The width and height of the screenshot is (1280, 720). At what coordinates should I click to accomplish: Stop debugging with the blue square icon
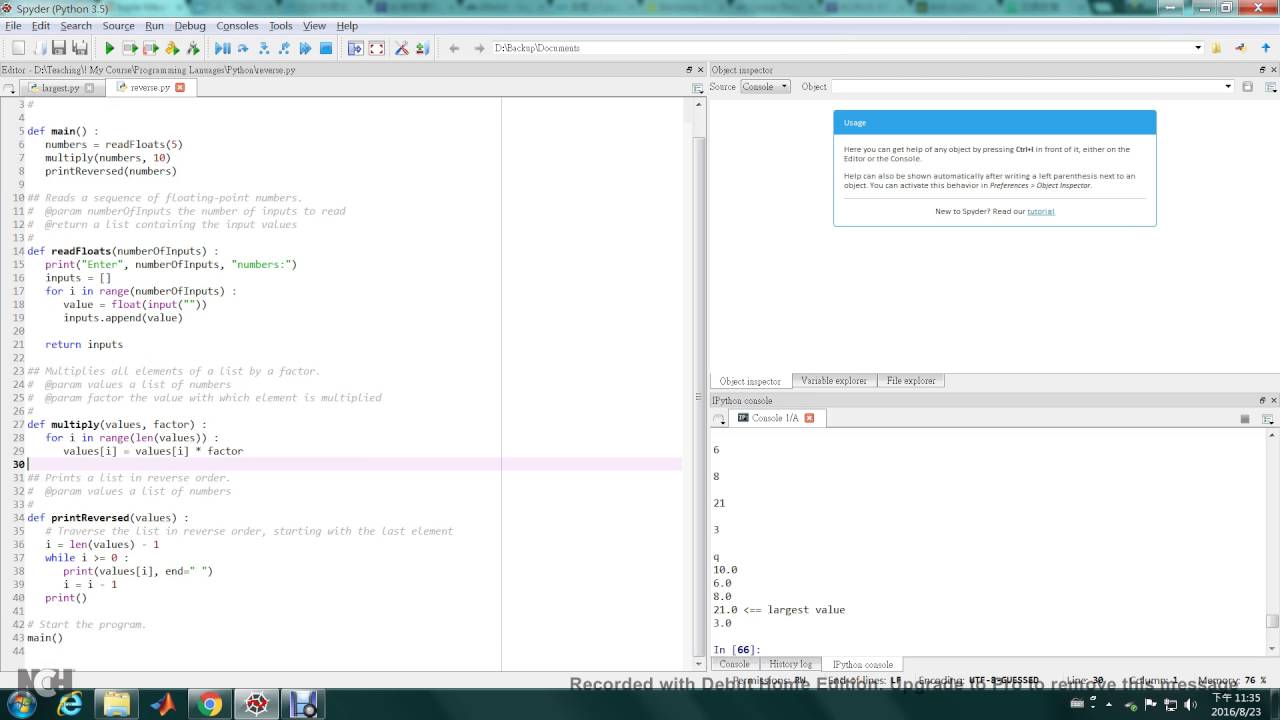[326, 48]
